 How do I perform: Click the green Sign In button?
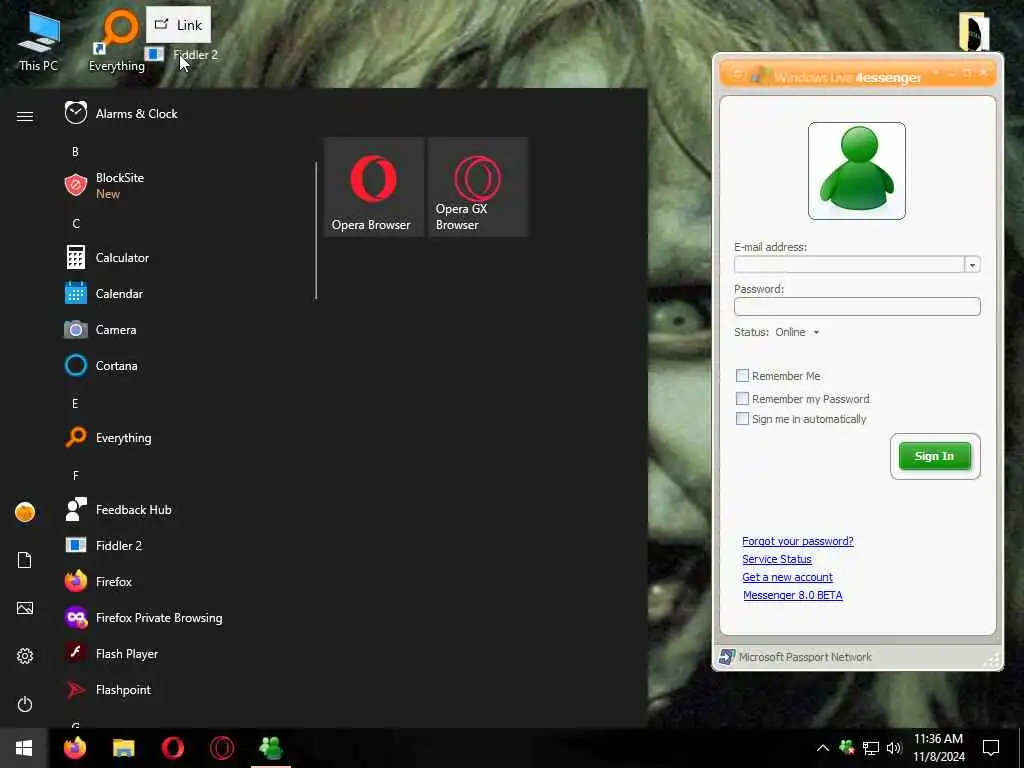[x=935, y=456]
